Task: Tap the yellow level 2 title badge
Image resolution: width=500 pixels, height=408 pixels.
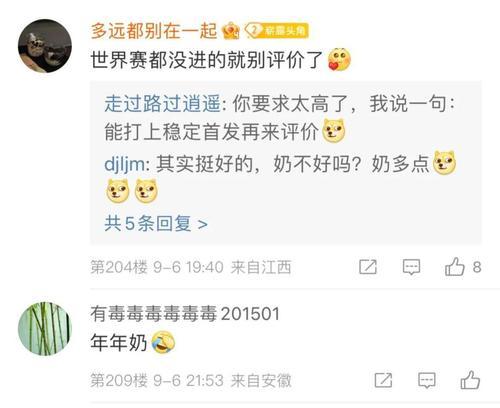Action: pos(277,31)
